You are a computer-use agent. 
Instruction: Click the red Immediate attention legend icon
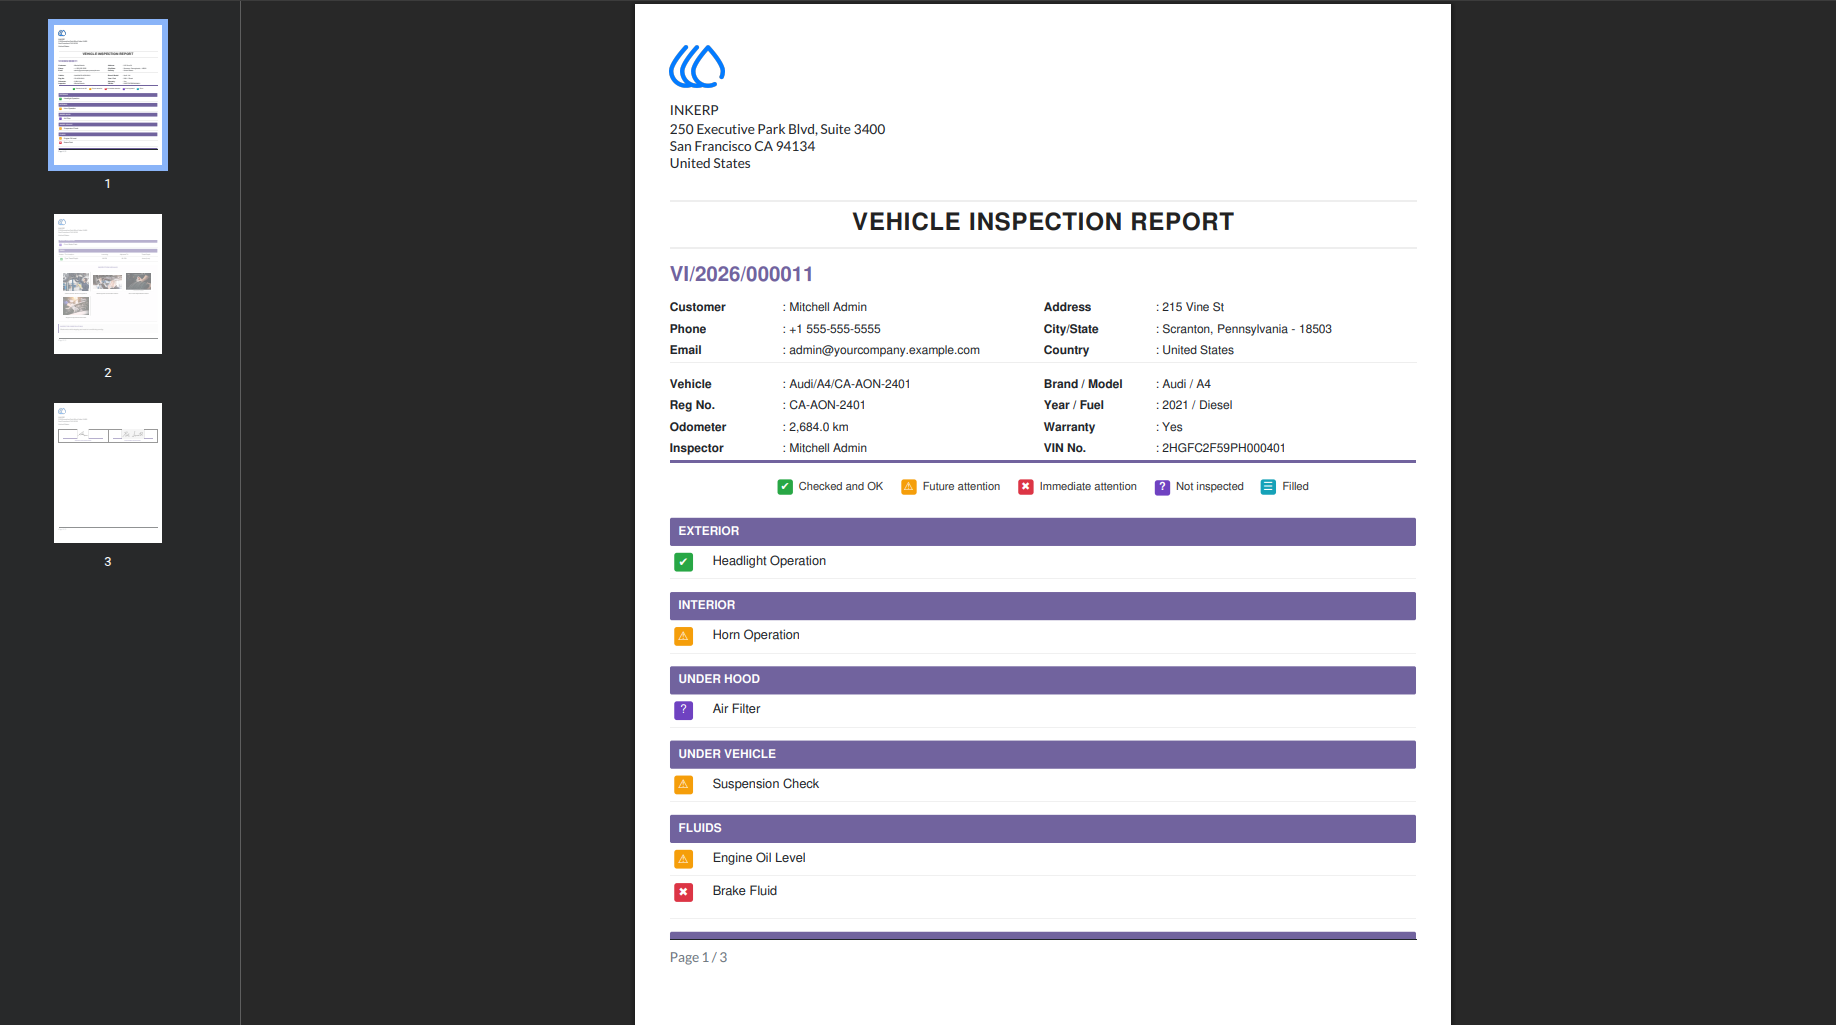pos(1026,487)
